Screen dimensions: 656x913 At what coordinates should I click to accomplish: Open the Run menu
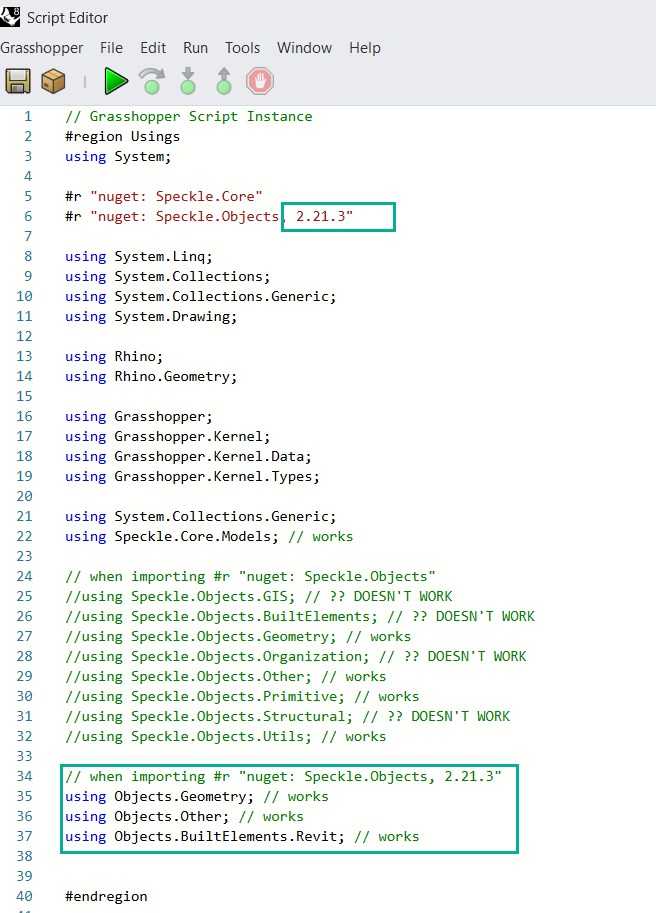196,48
